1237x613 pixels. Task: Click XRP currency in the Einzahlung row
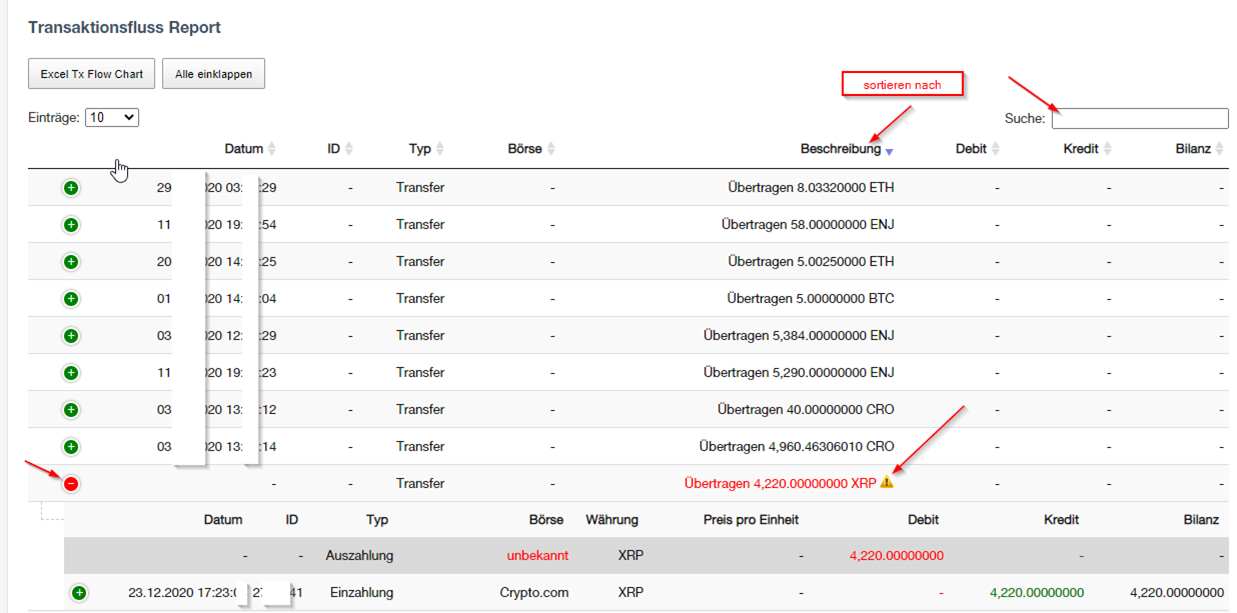point(631,593)
